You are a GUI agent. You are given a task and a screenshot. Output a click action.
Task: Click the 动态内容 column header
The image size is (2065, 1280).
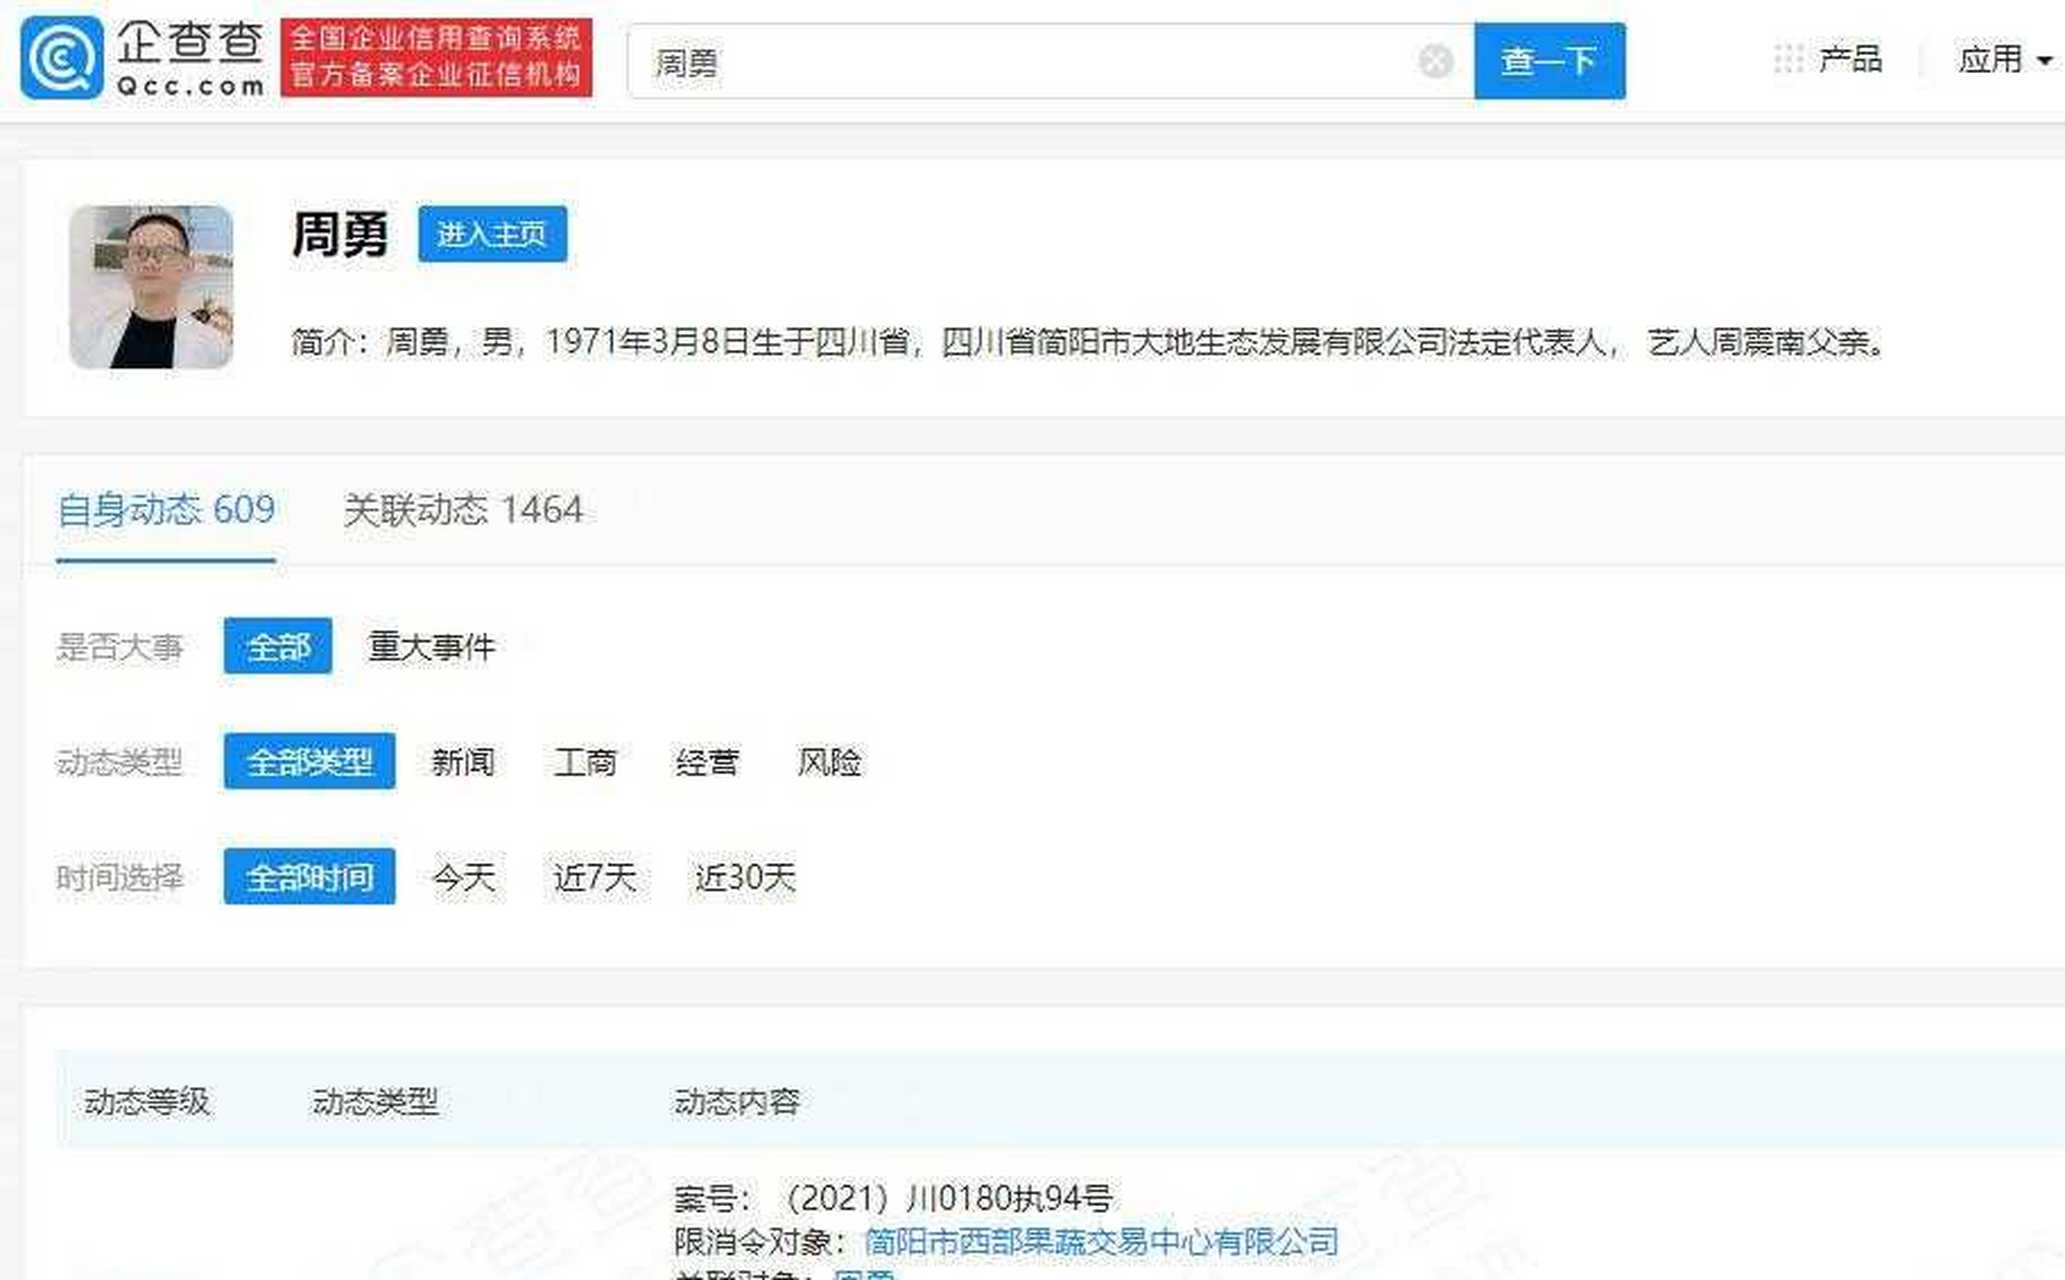coord(737,1101)
